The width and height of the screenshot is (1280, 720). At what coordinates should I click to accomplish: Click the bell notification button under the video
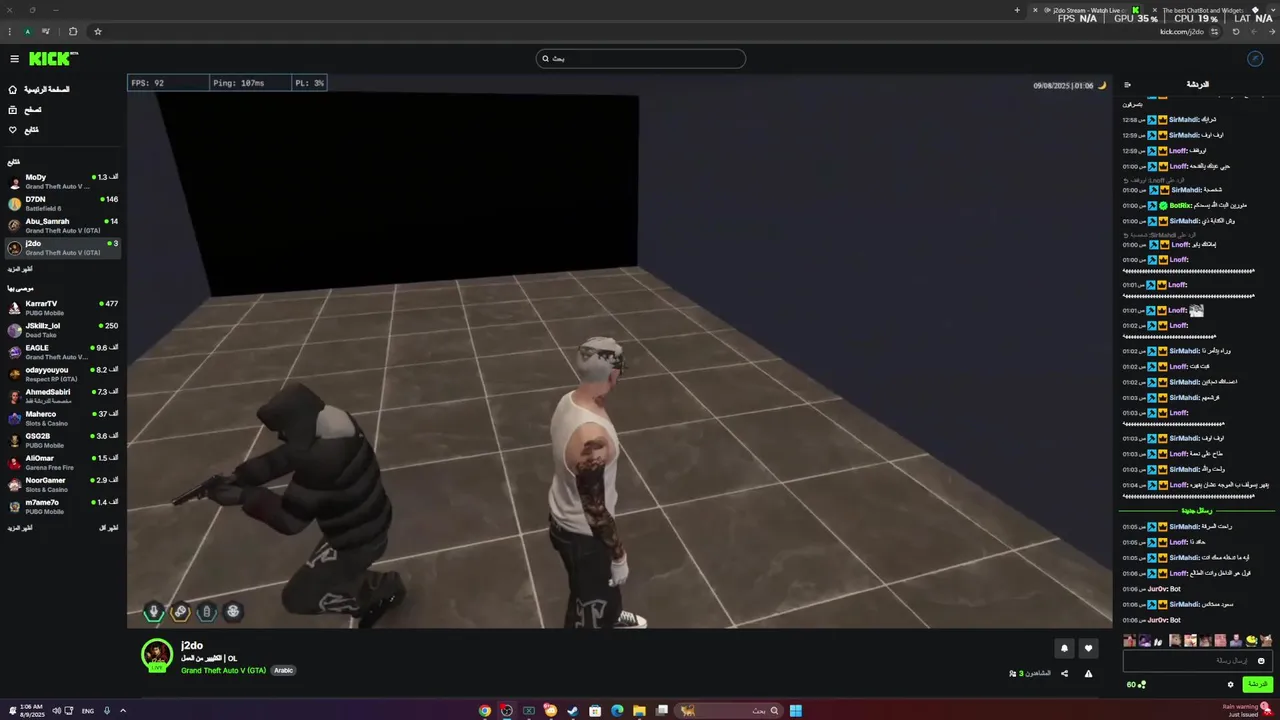[1064, 648]
